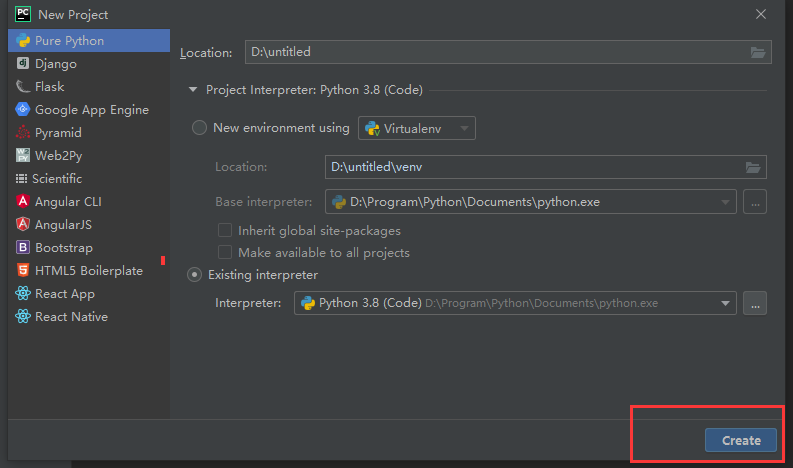Click ellipsis button beside Interpreter
This screenshot has width=793, height=468.
(755, 303)
